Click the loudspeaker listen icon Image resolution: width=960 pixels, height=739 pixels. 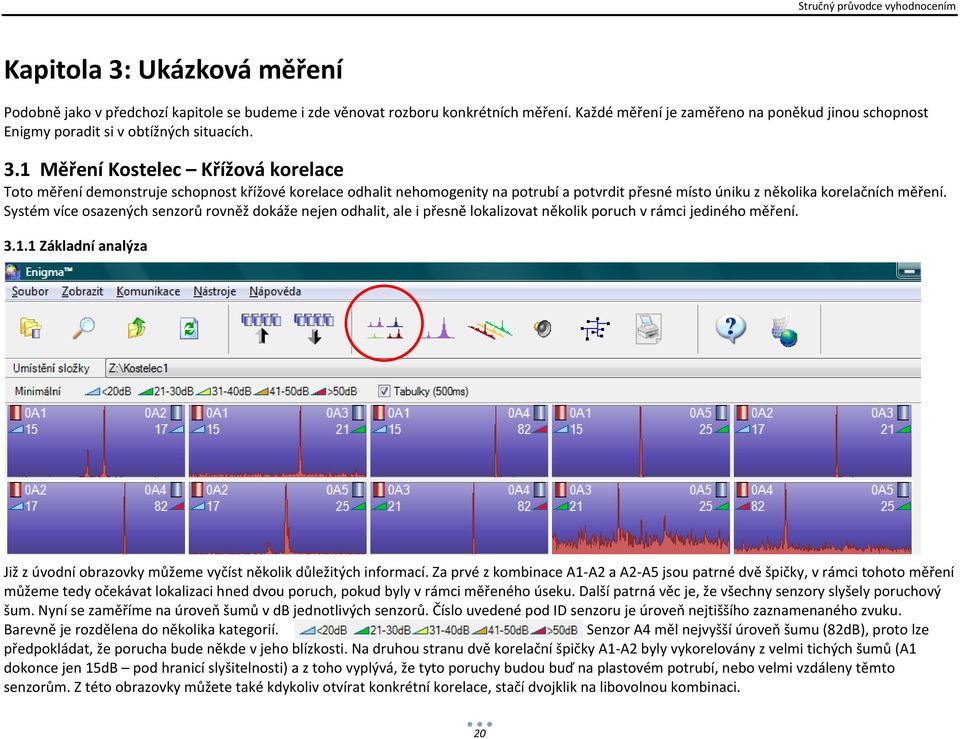tap(542, 329)
